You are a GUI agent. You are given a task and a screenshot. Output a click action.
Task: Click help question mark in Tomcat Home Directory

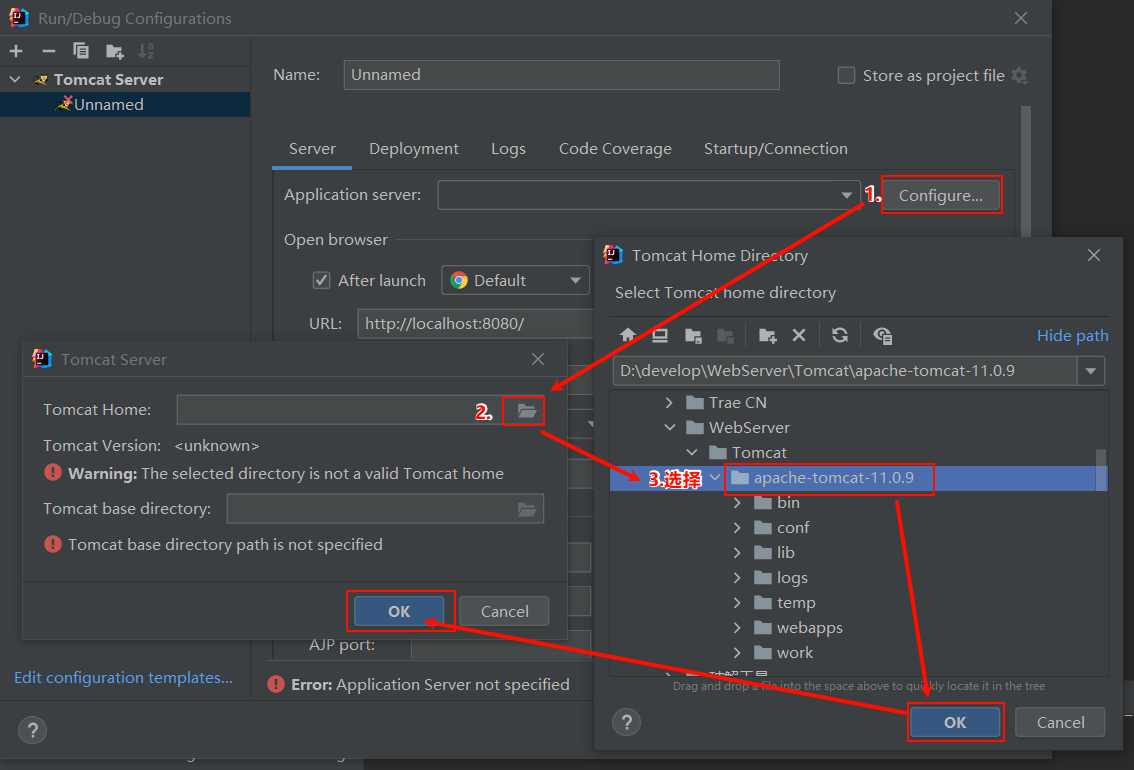626,722
